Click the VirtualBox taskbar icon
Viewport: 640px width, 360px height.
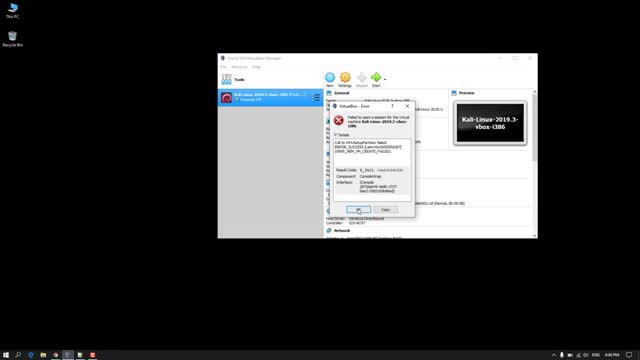point(68,355)
